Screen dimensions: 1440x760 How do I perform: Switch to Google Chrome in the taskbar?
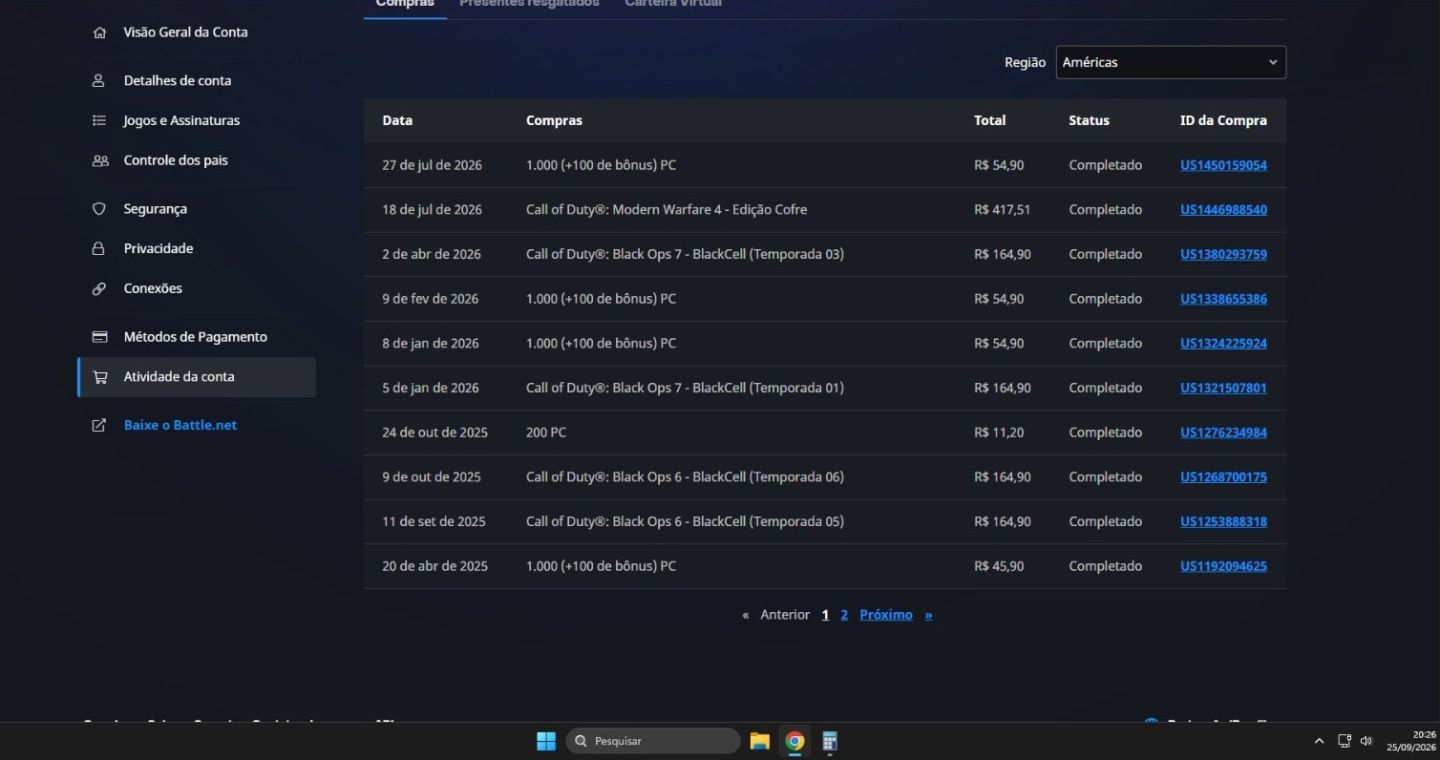[x=795, y=741]
